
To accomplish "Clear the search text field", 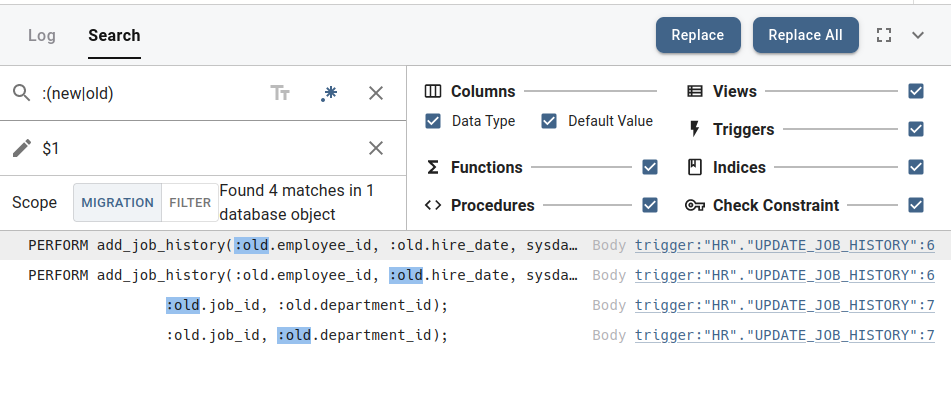I will click(376, 93).
